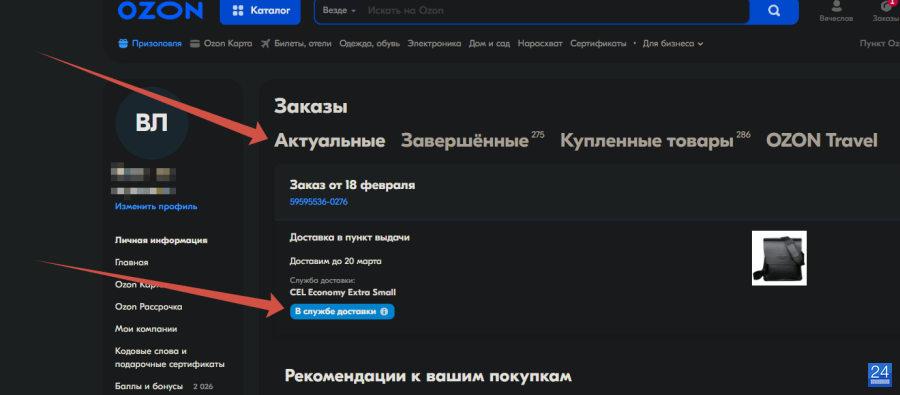Viewport: 900px width, 395px height.
Task: Go to Дом и сад category
Action: point(489,44)
